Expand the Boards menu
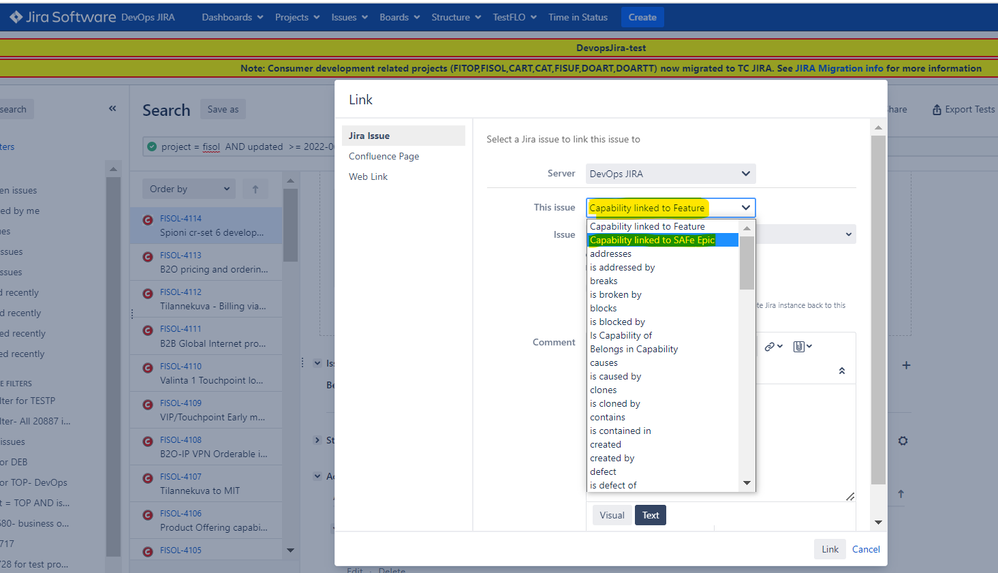This screenshot has height=573, width=998. pos(400,17)
